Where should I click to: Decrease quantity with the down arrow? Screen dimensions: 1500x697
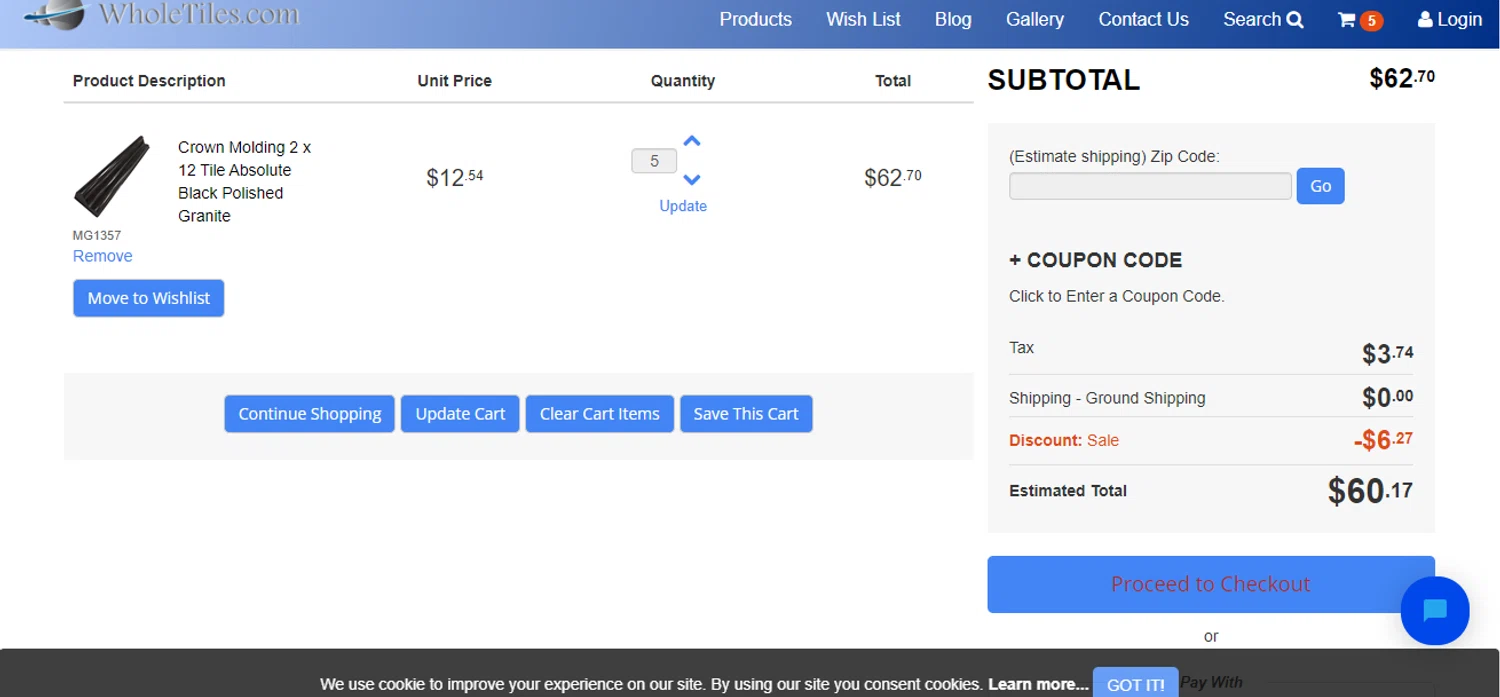click(x=692, y=180)
